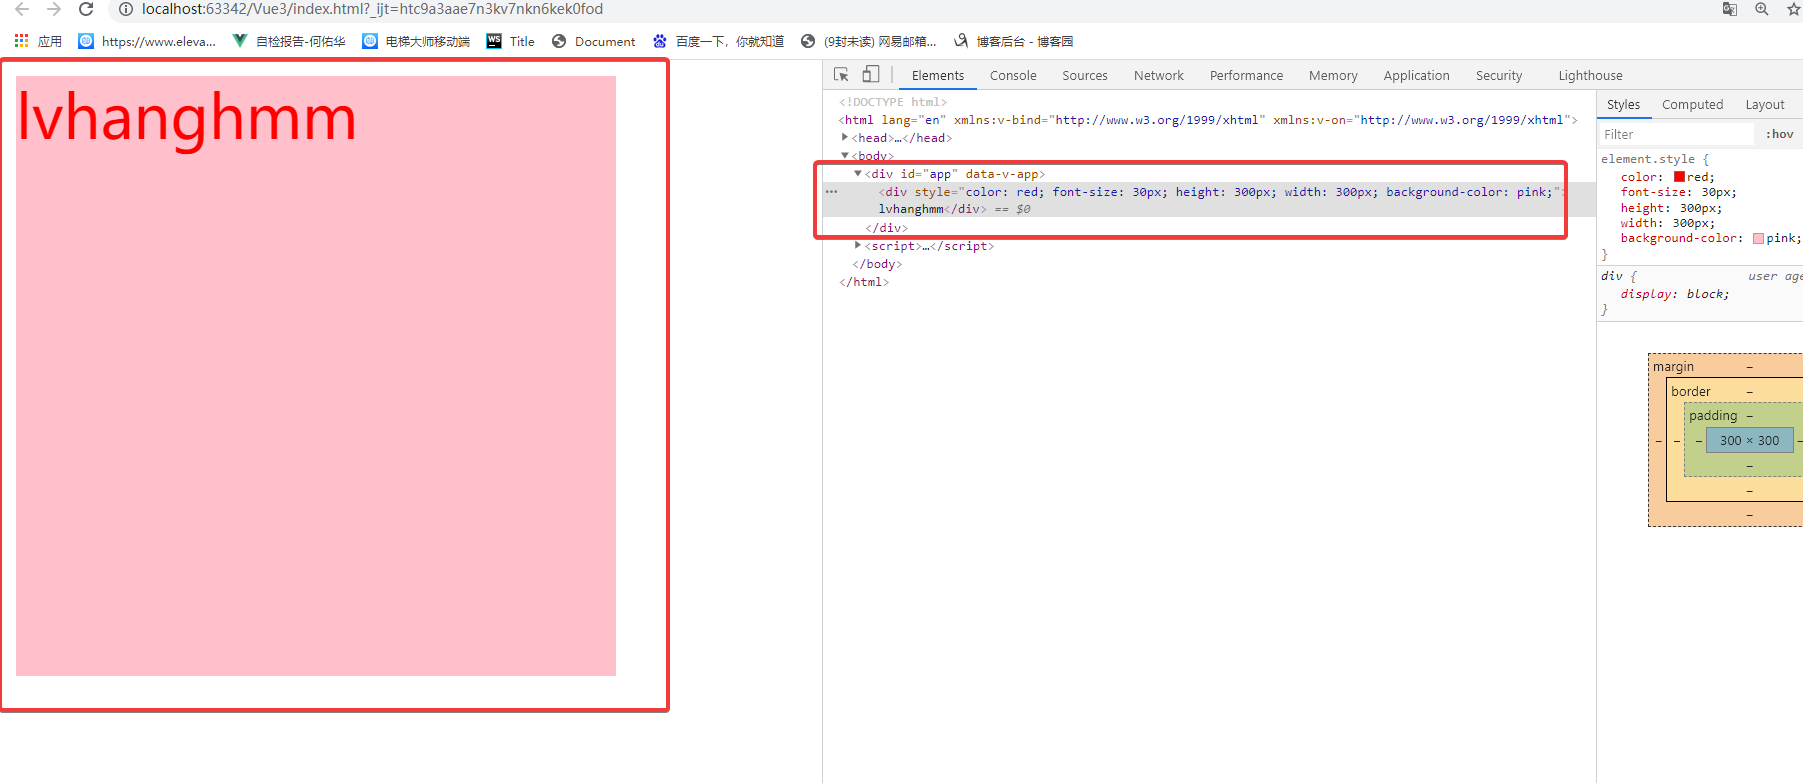This screenshot has height=783, width=1803.
Task: Select the closing </html> tag line
Action: tap(864, 282)
